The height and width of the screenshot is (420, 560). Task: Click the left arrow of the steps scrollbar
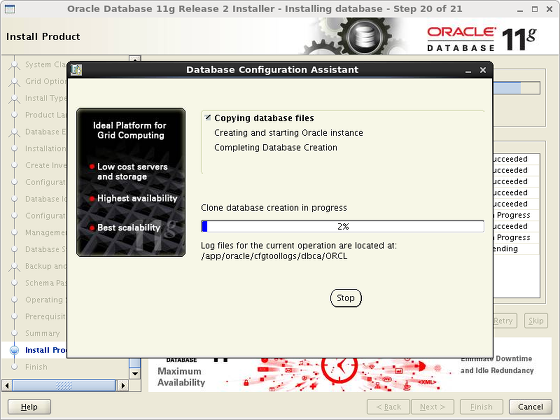coord(7,386)
